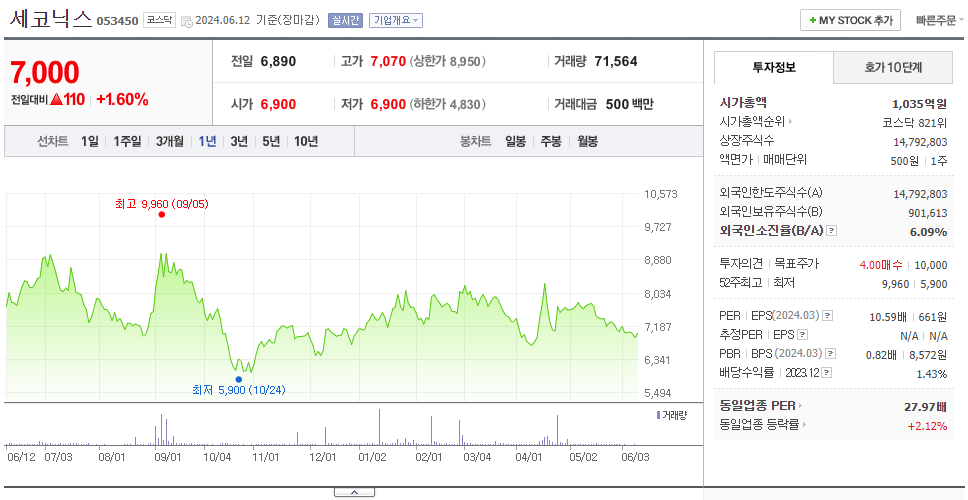Click the 10.59배 PER value
This screenshot has width=968, height=500.
[888, 317]
